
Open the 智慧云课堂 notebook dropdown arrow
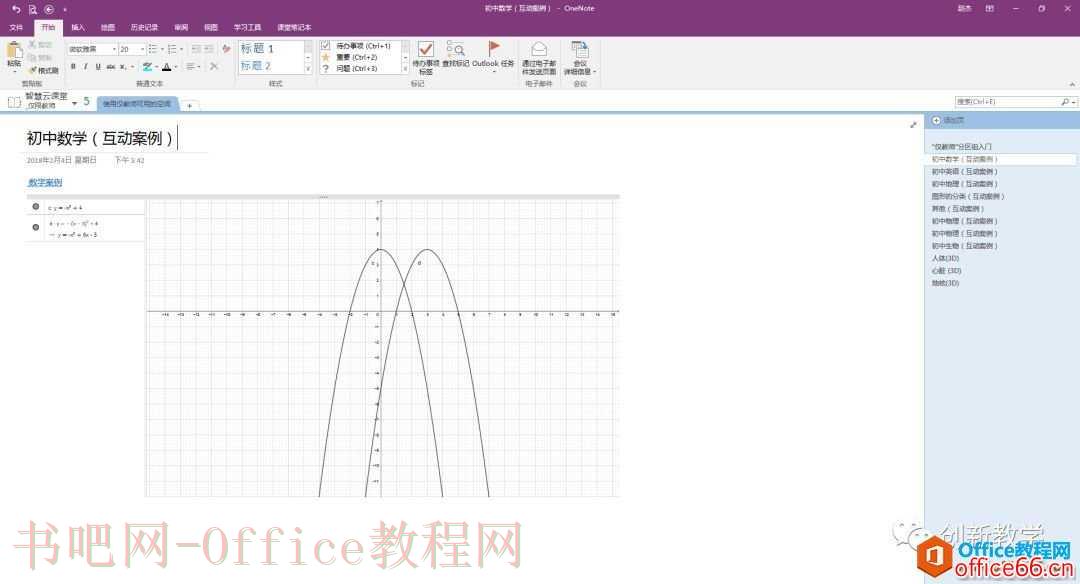coord(74,103)
